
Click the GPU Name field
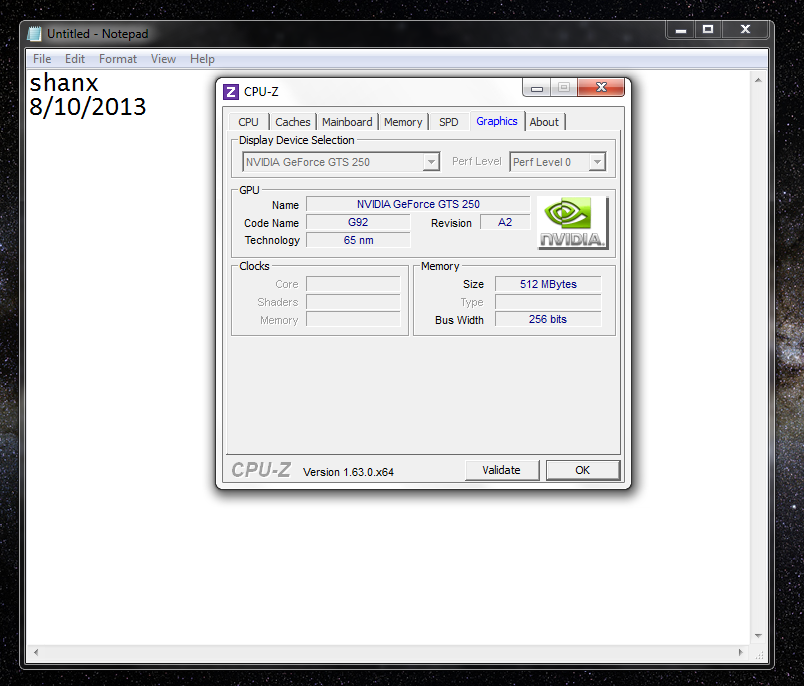pyautogui.click(x=418, y=204)
